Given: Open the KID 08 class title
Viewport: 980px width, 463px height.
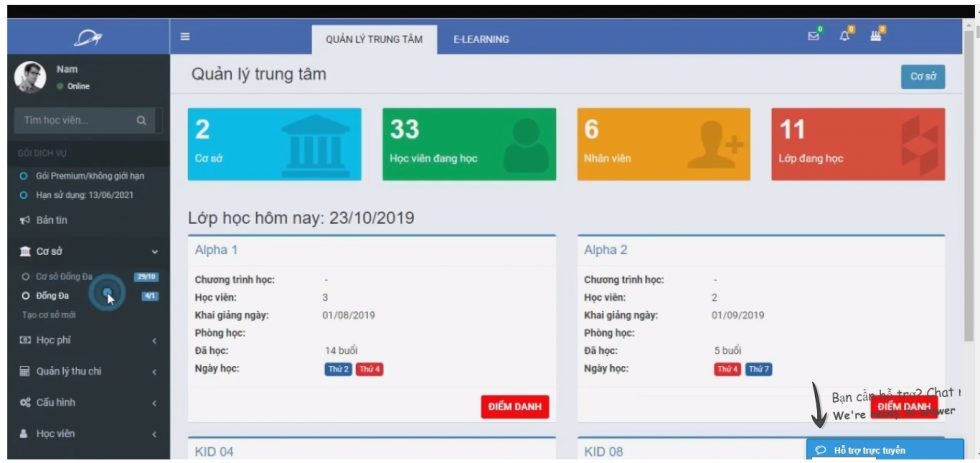Looking at the screenshot, I should click(604, 451).
